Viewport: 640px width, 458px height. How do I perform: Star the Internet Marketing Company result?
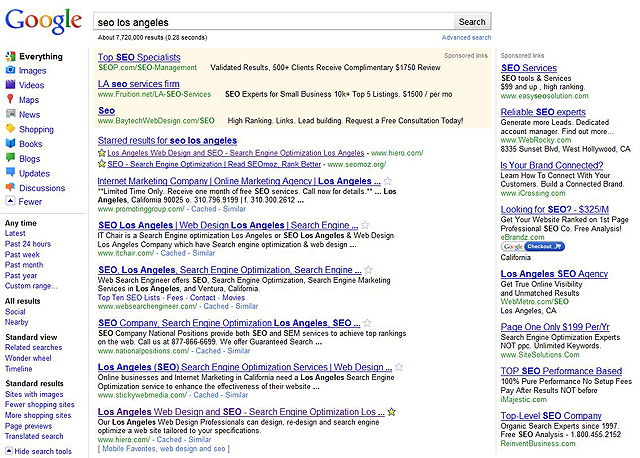[385, 182]
